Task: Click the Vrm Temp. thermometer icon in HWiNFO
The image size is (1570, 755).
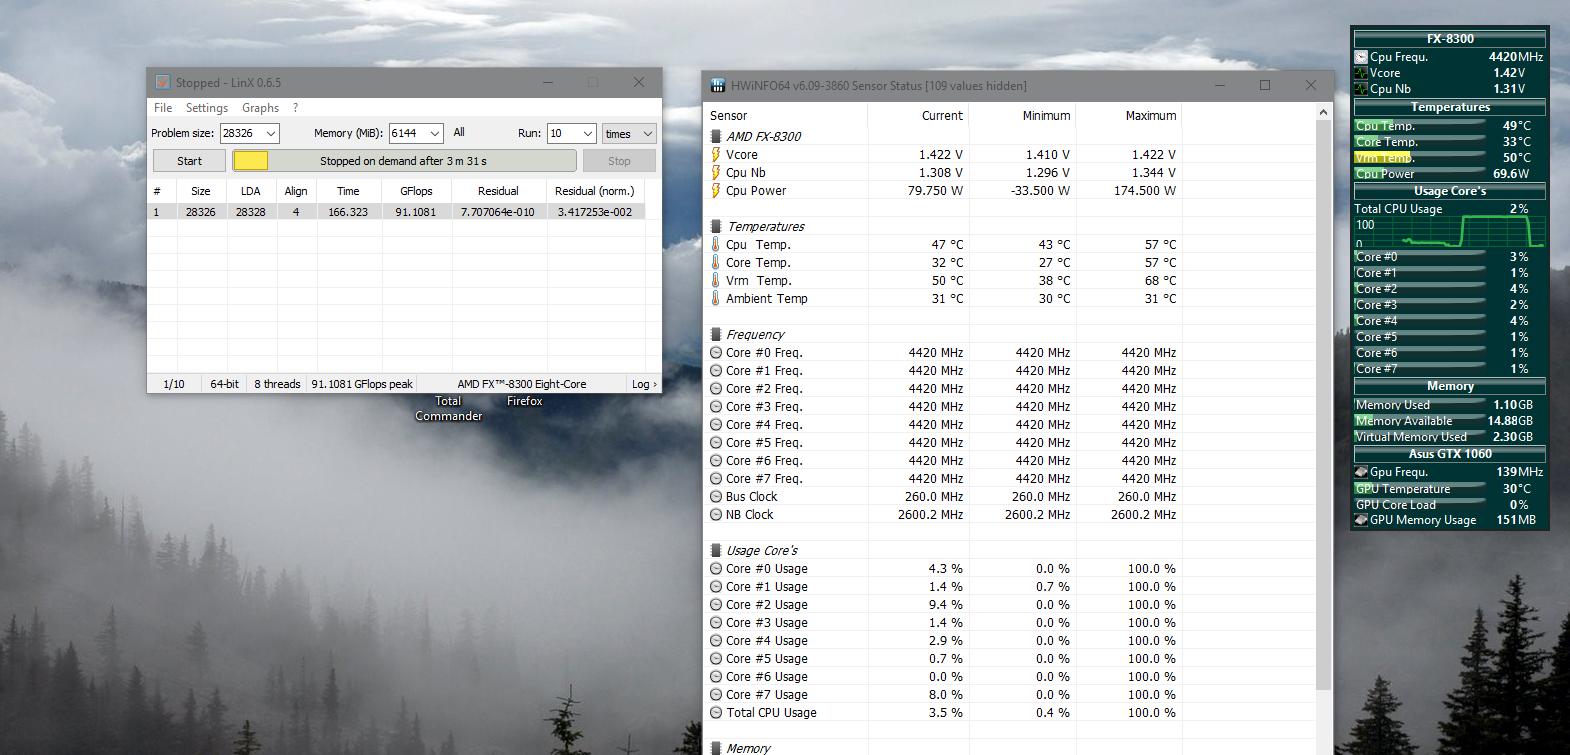Action: click(716, 281)
